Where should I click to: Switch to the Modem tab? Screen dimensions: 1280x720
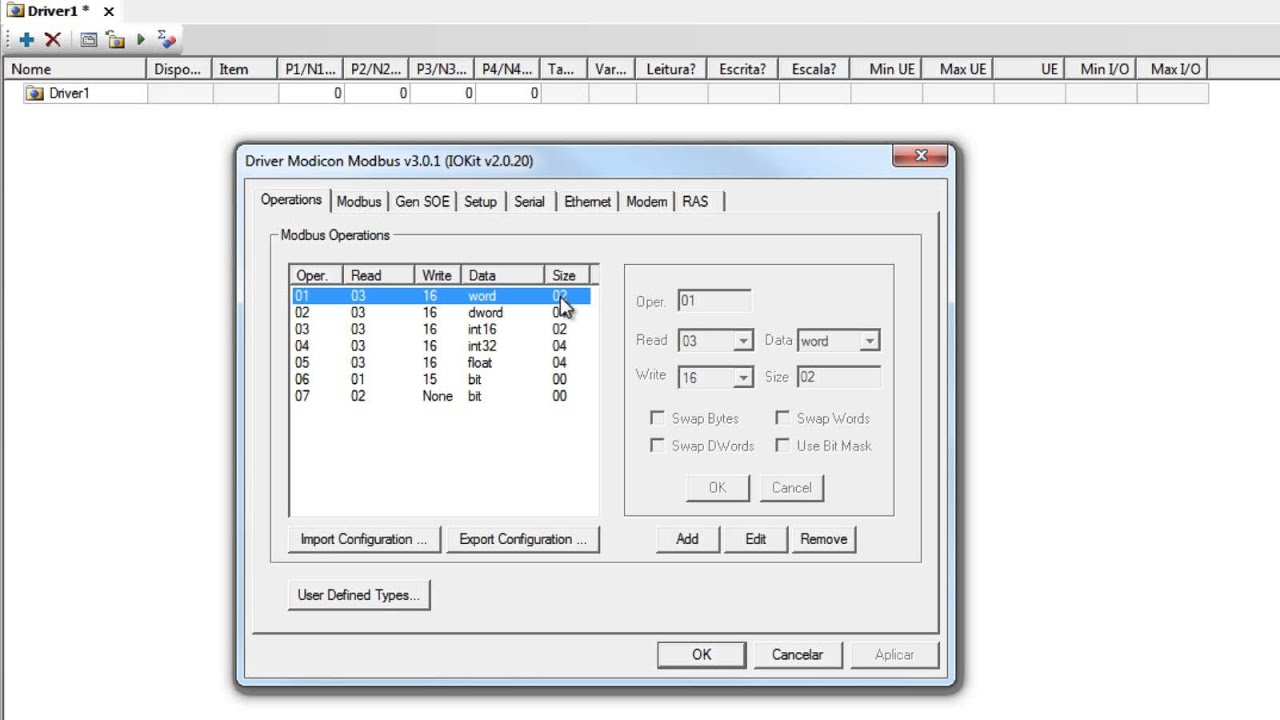pos(646,202)
